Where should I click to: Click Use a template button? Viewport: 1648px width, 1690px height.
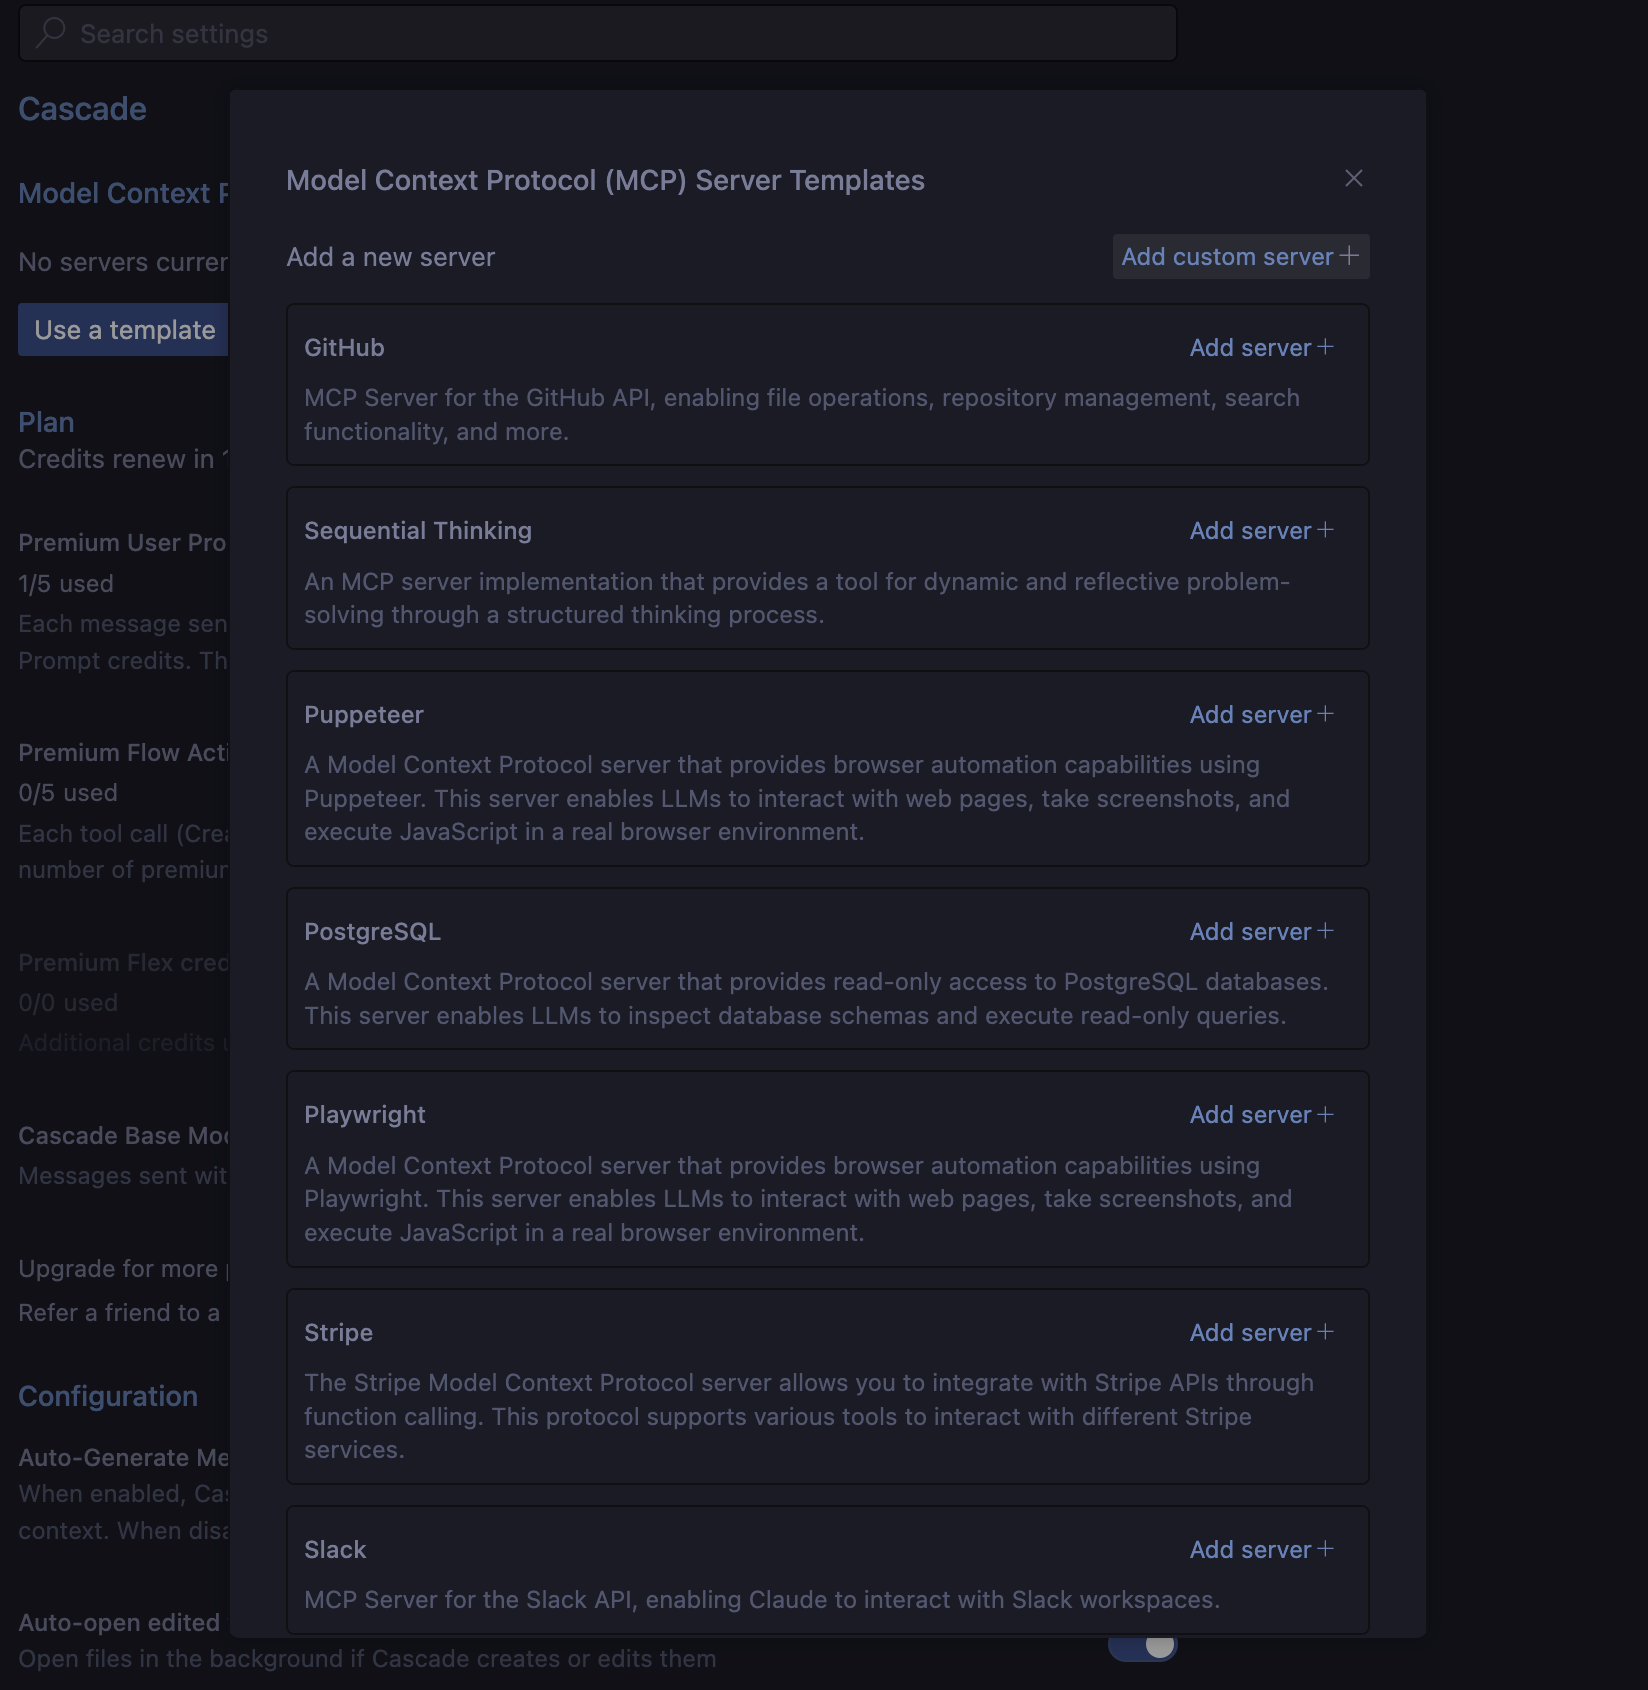[x=124, y=330]
